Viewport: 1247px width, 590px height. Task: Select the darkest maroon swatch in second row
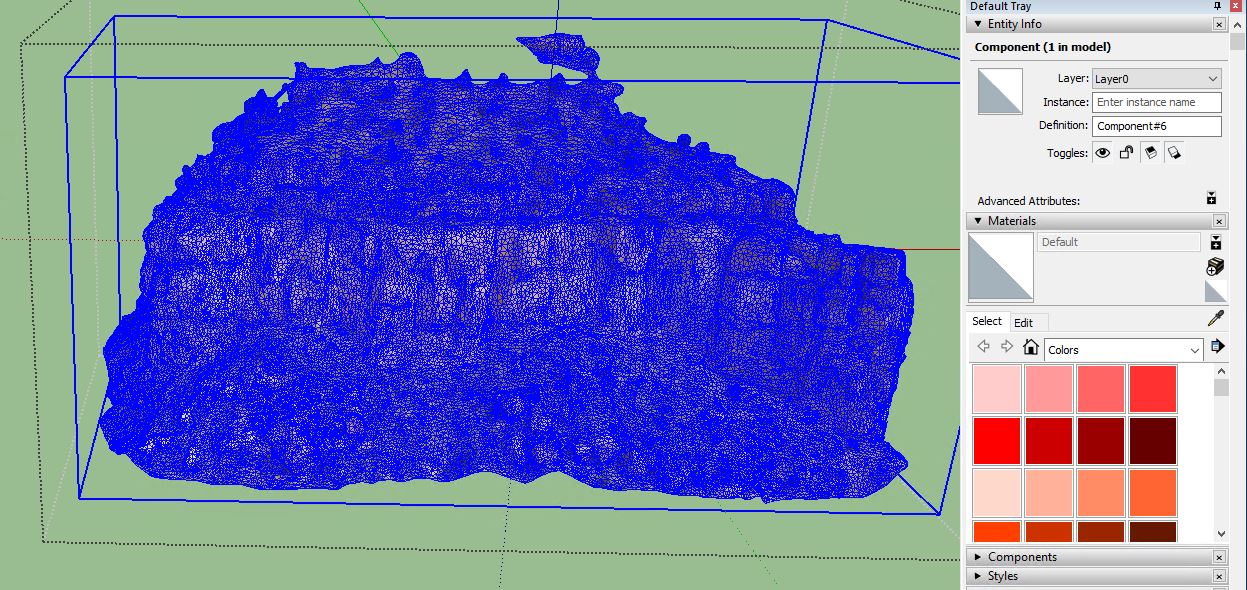(1153, 441)
